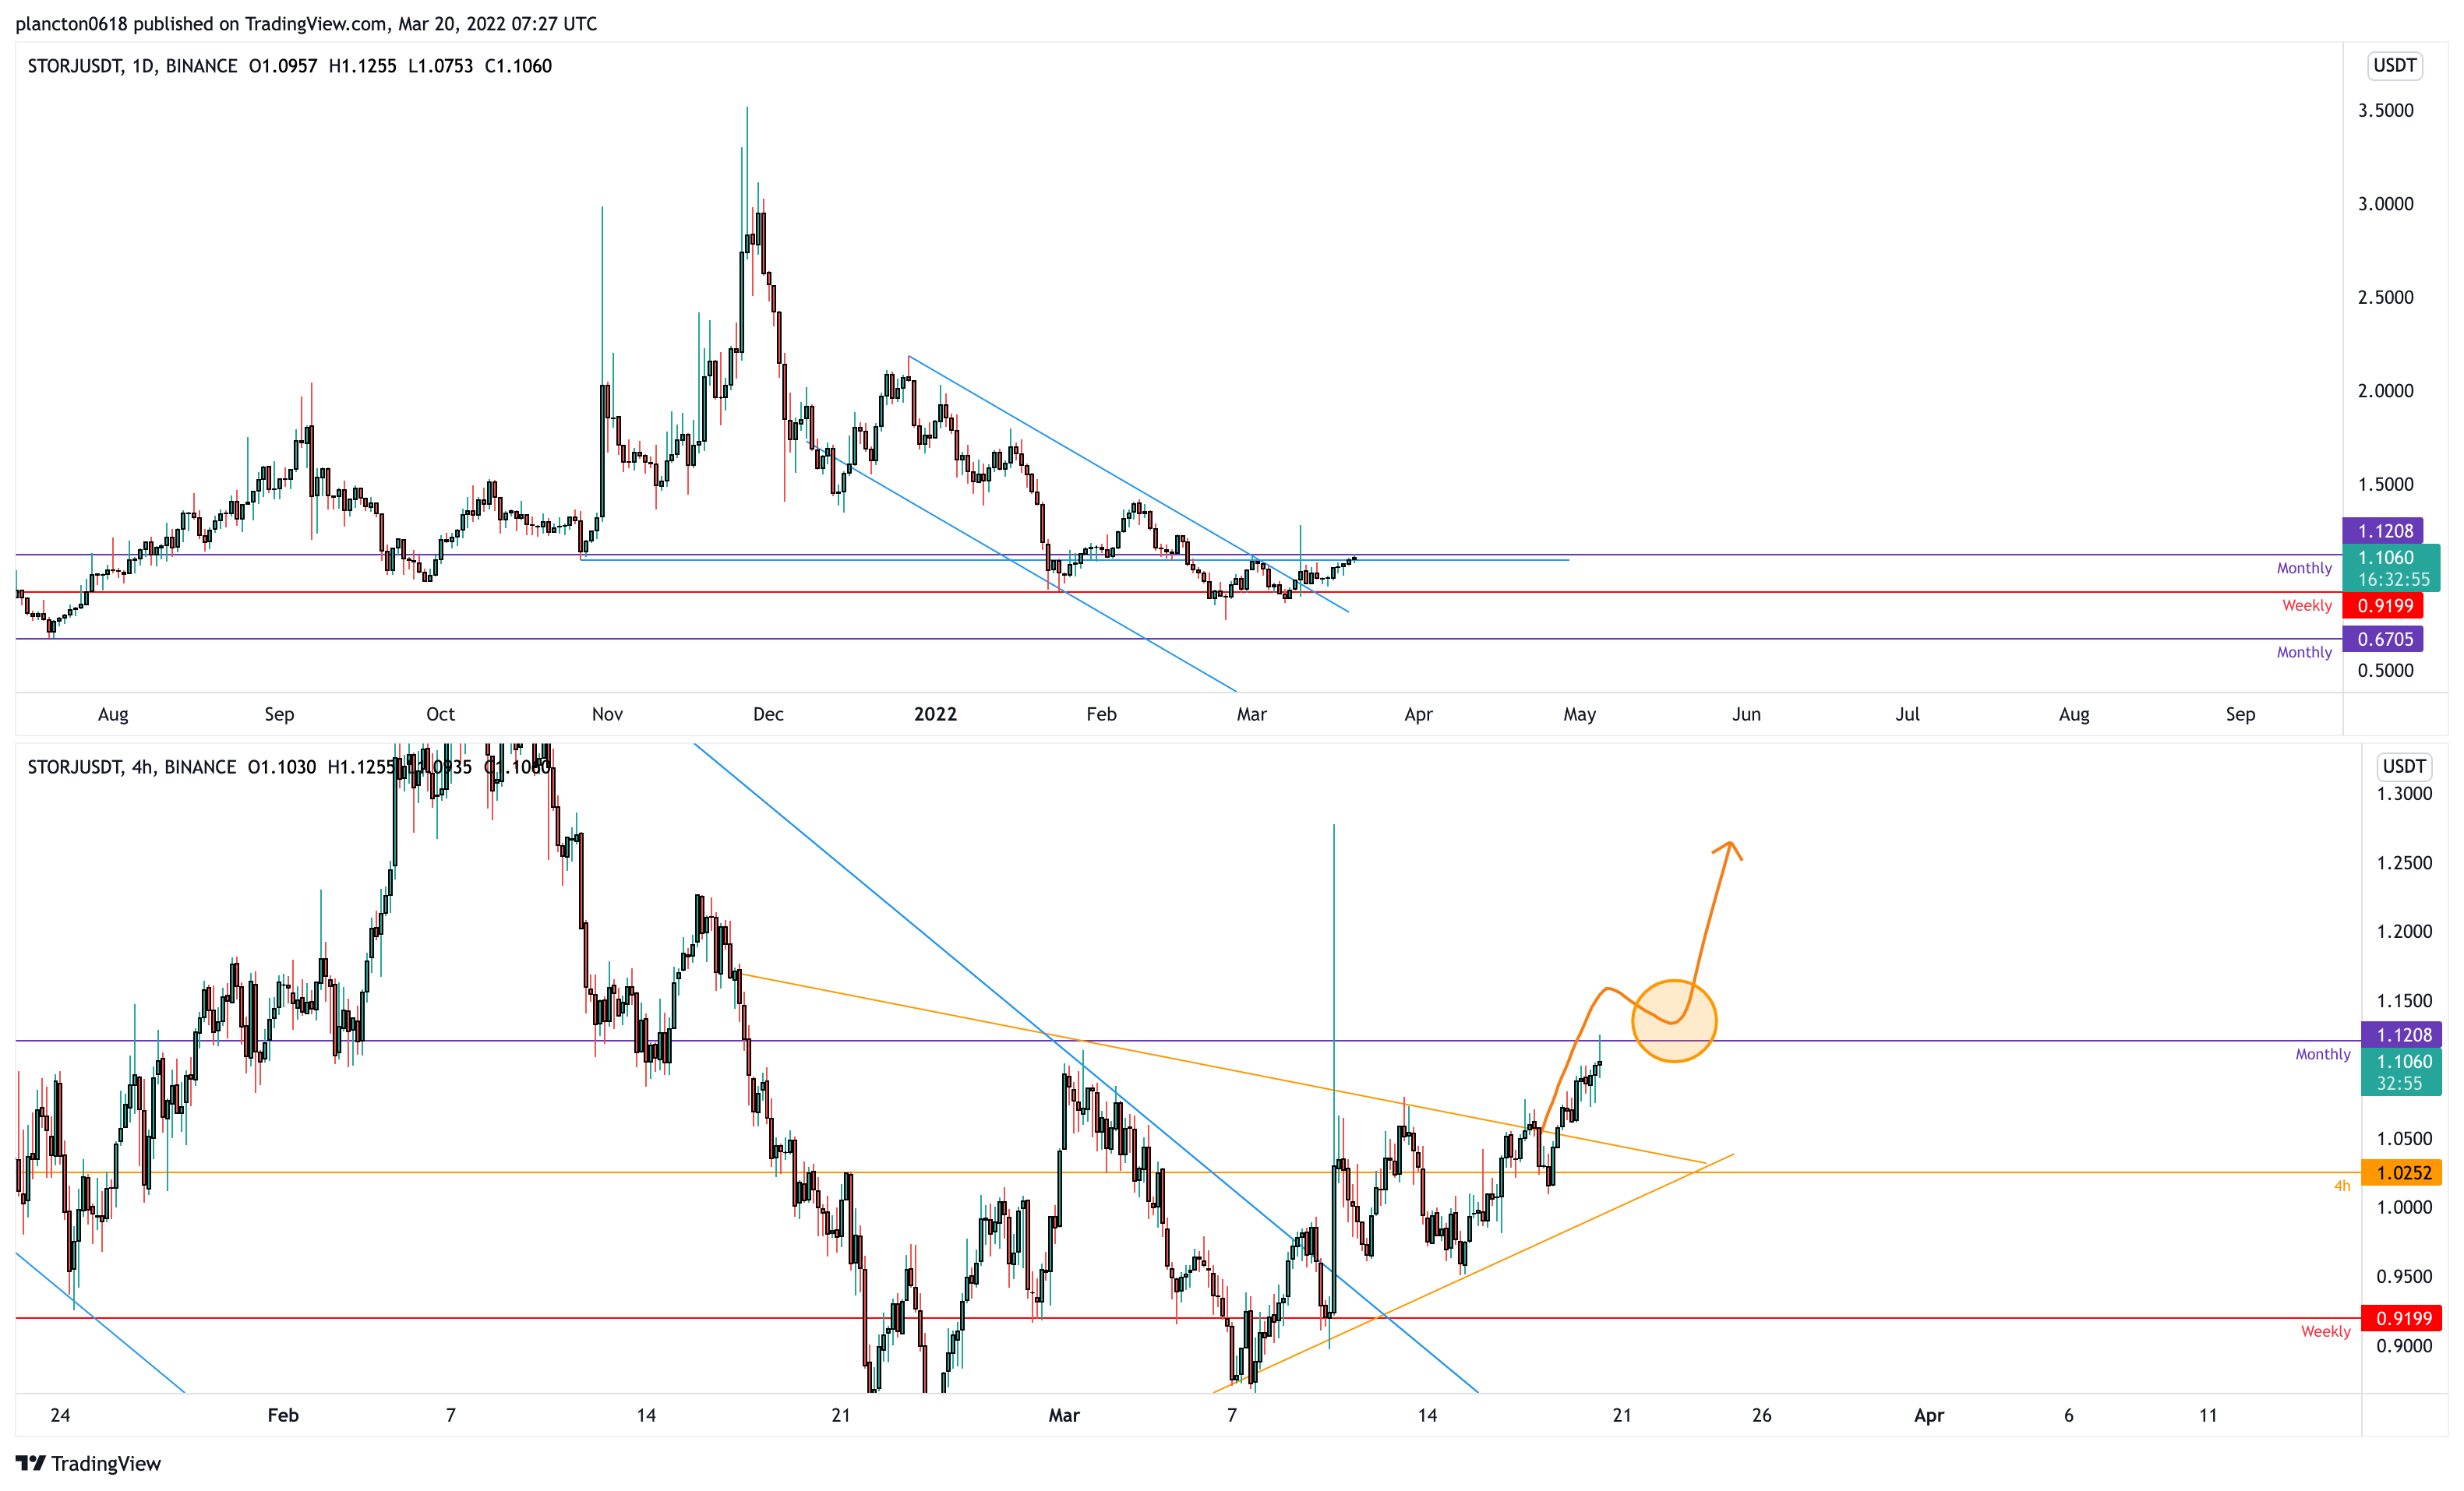Select the purple 1.1208 price label on the 1D chart
Screen dimensions: 2464x1491
pos(2383,531)
